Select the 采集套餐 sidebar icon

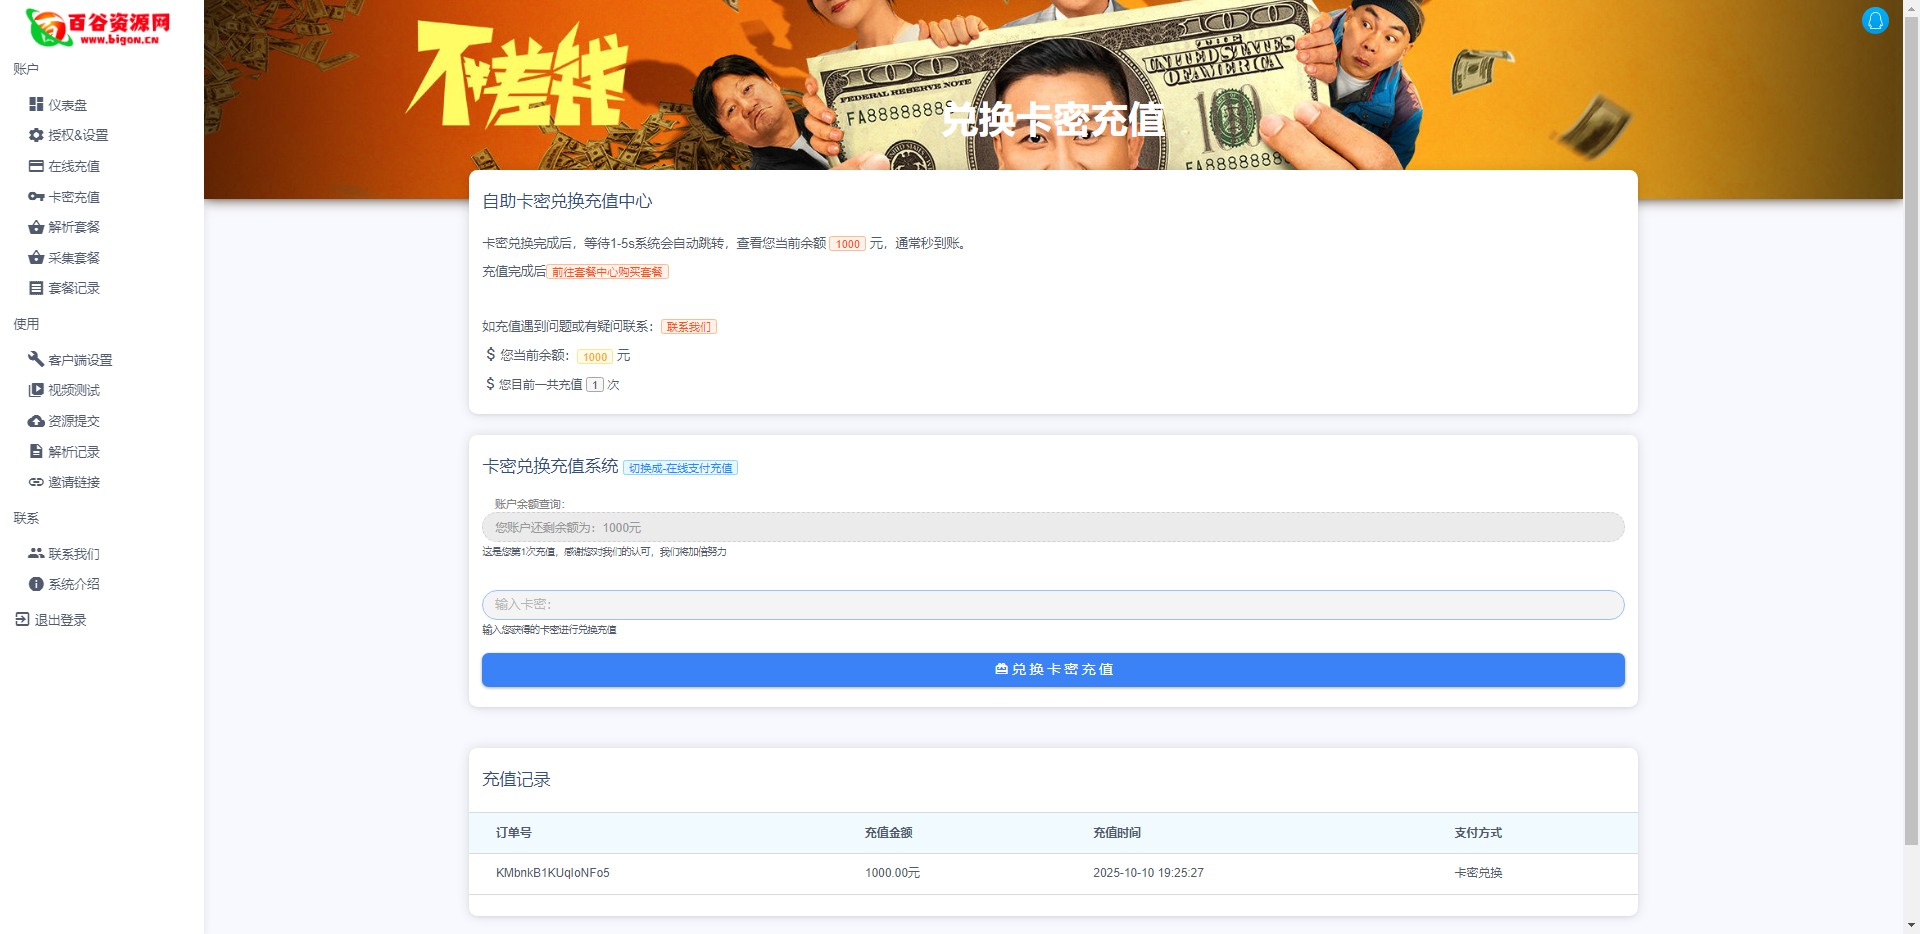pos(36,257)
